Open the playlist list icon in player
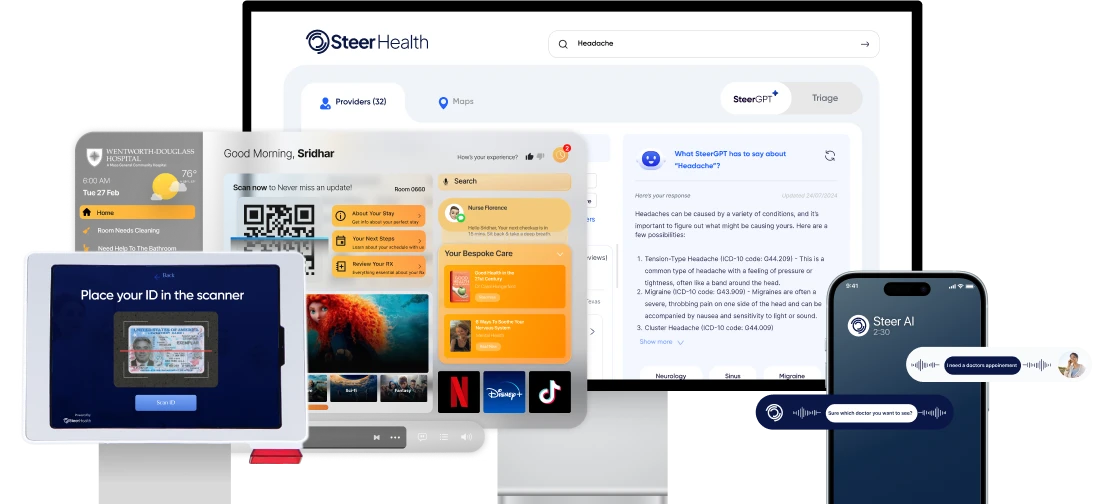Image resolution: width=1110 pixels, height=504 pixels. point(444,437)
